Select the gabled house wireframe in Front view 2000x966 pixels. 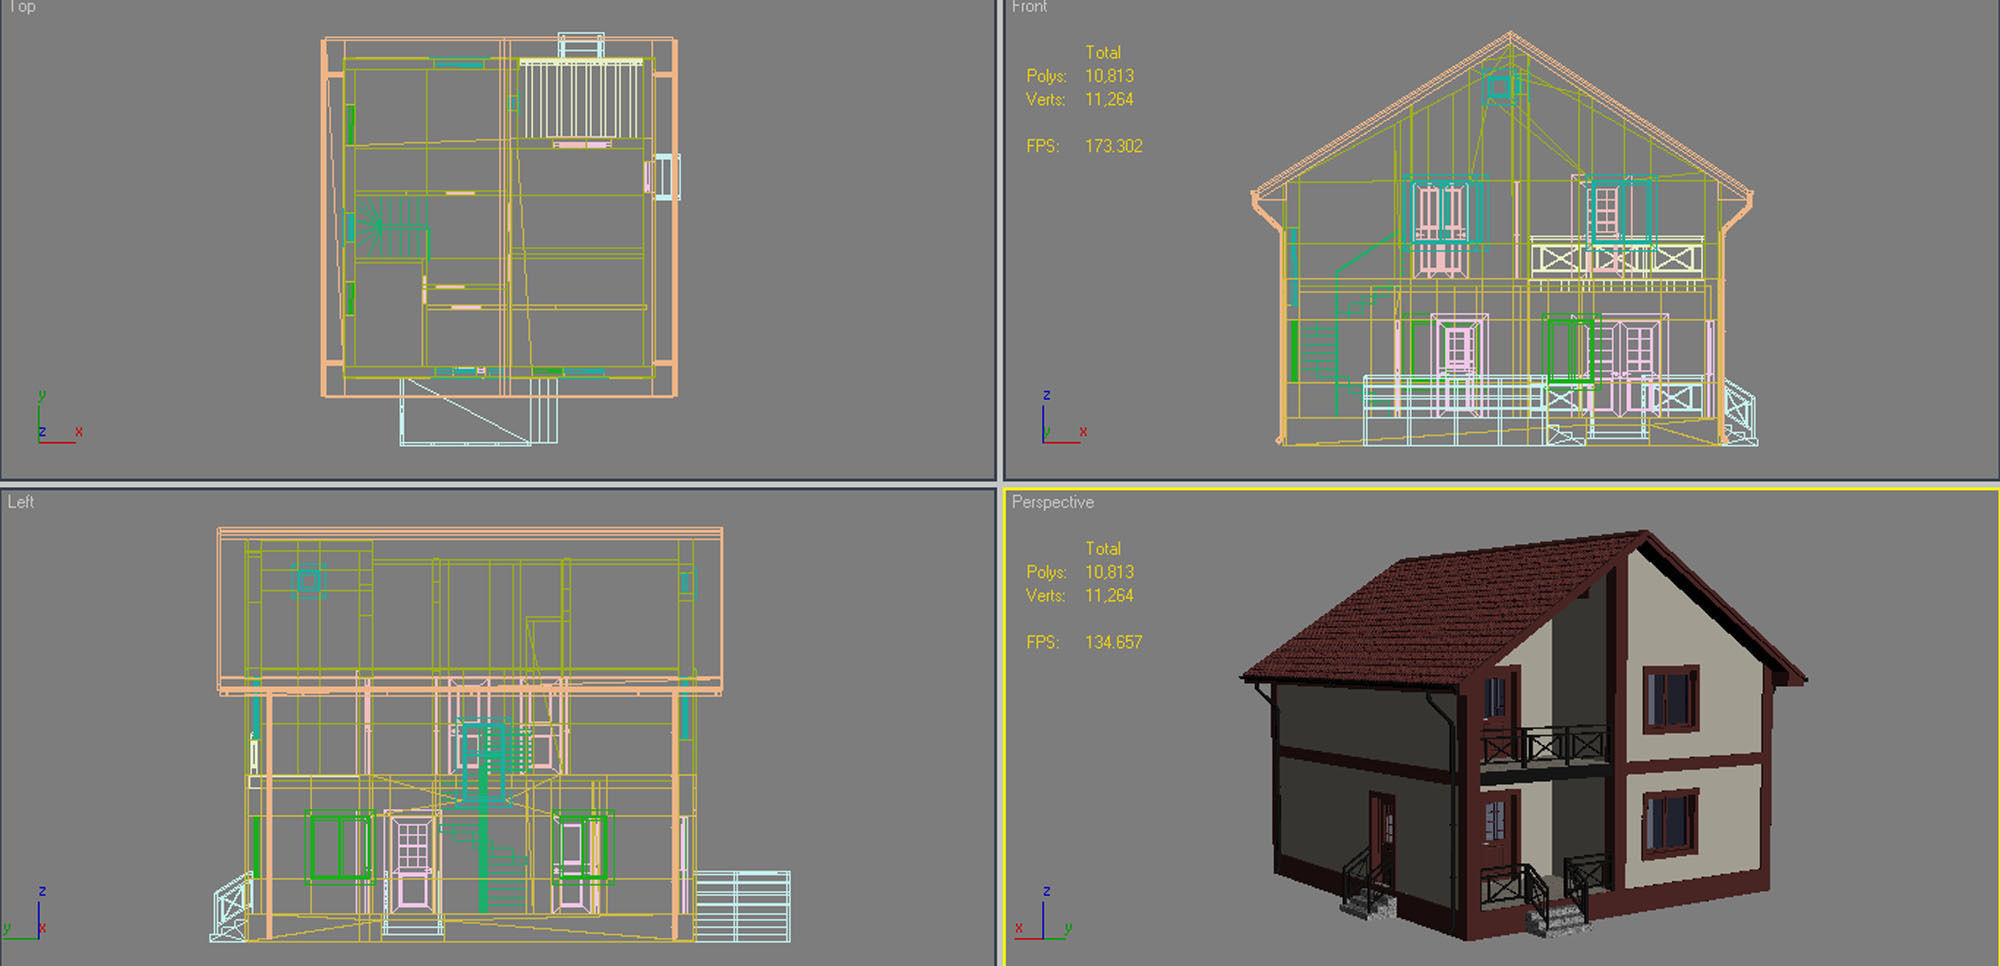coord(1503,238)
